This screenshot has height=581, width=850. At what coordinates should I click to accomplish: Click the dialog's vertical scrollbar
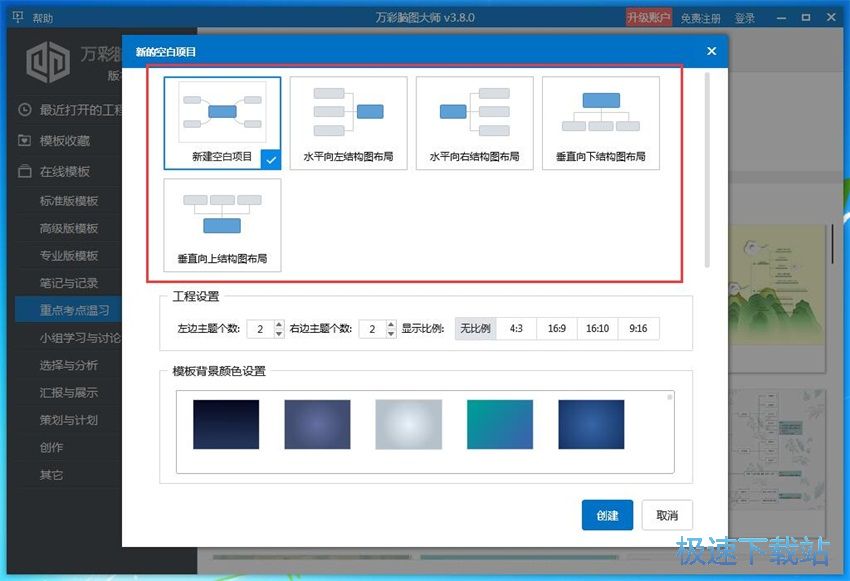point(707,170)
